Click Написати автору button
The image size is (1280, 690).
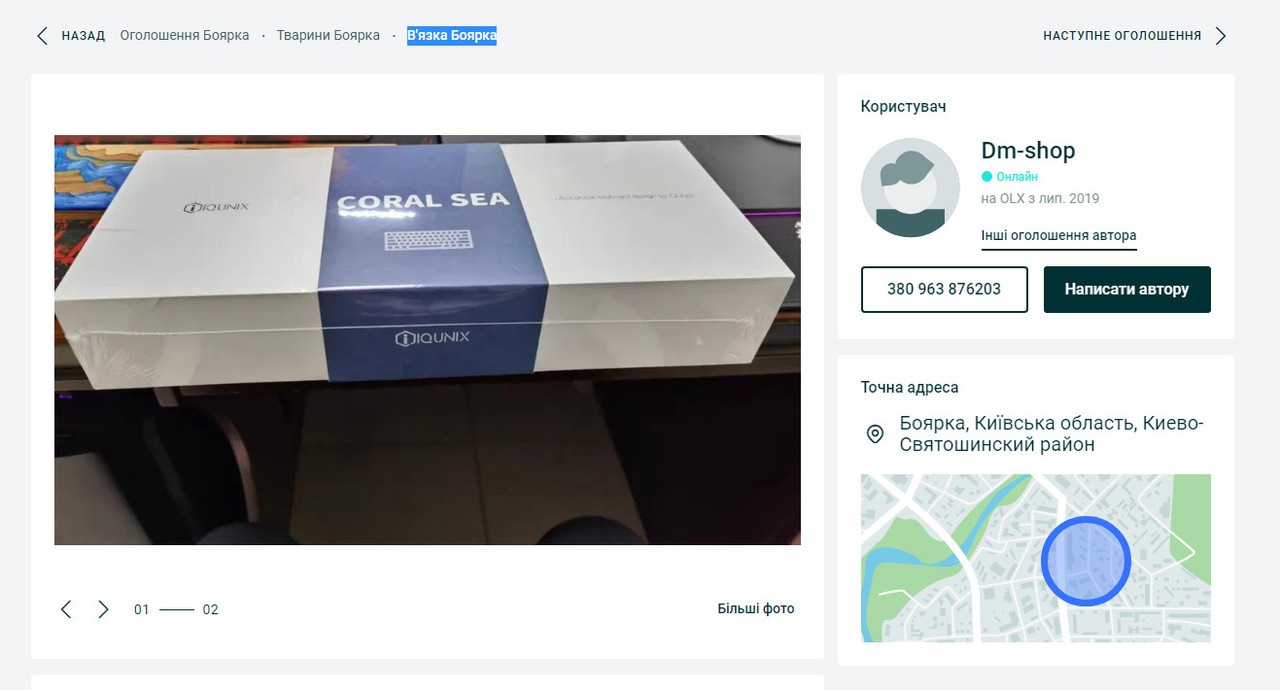click(1127, 289)
